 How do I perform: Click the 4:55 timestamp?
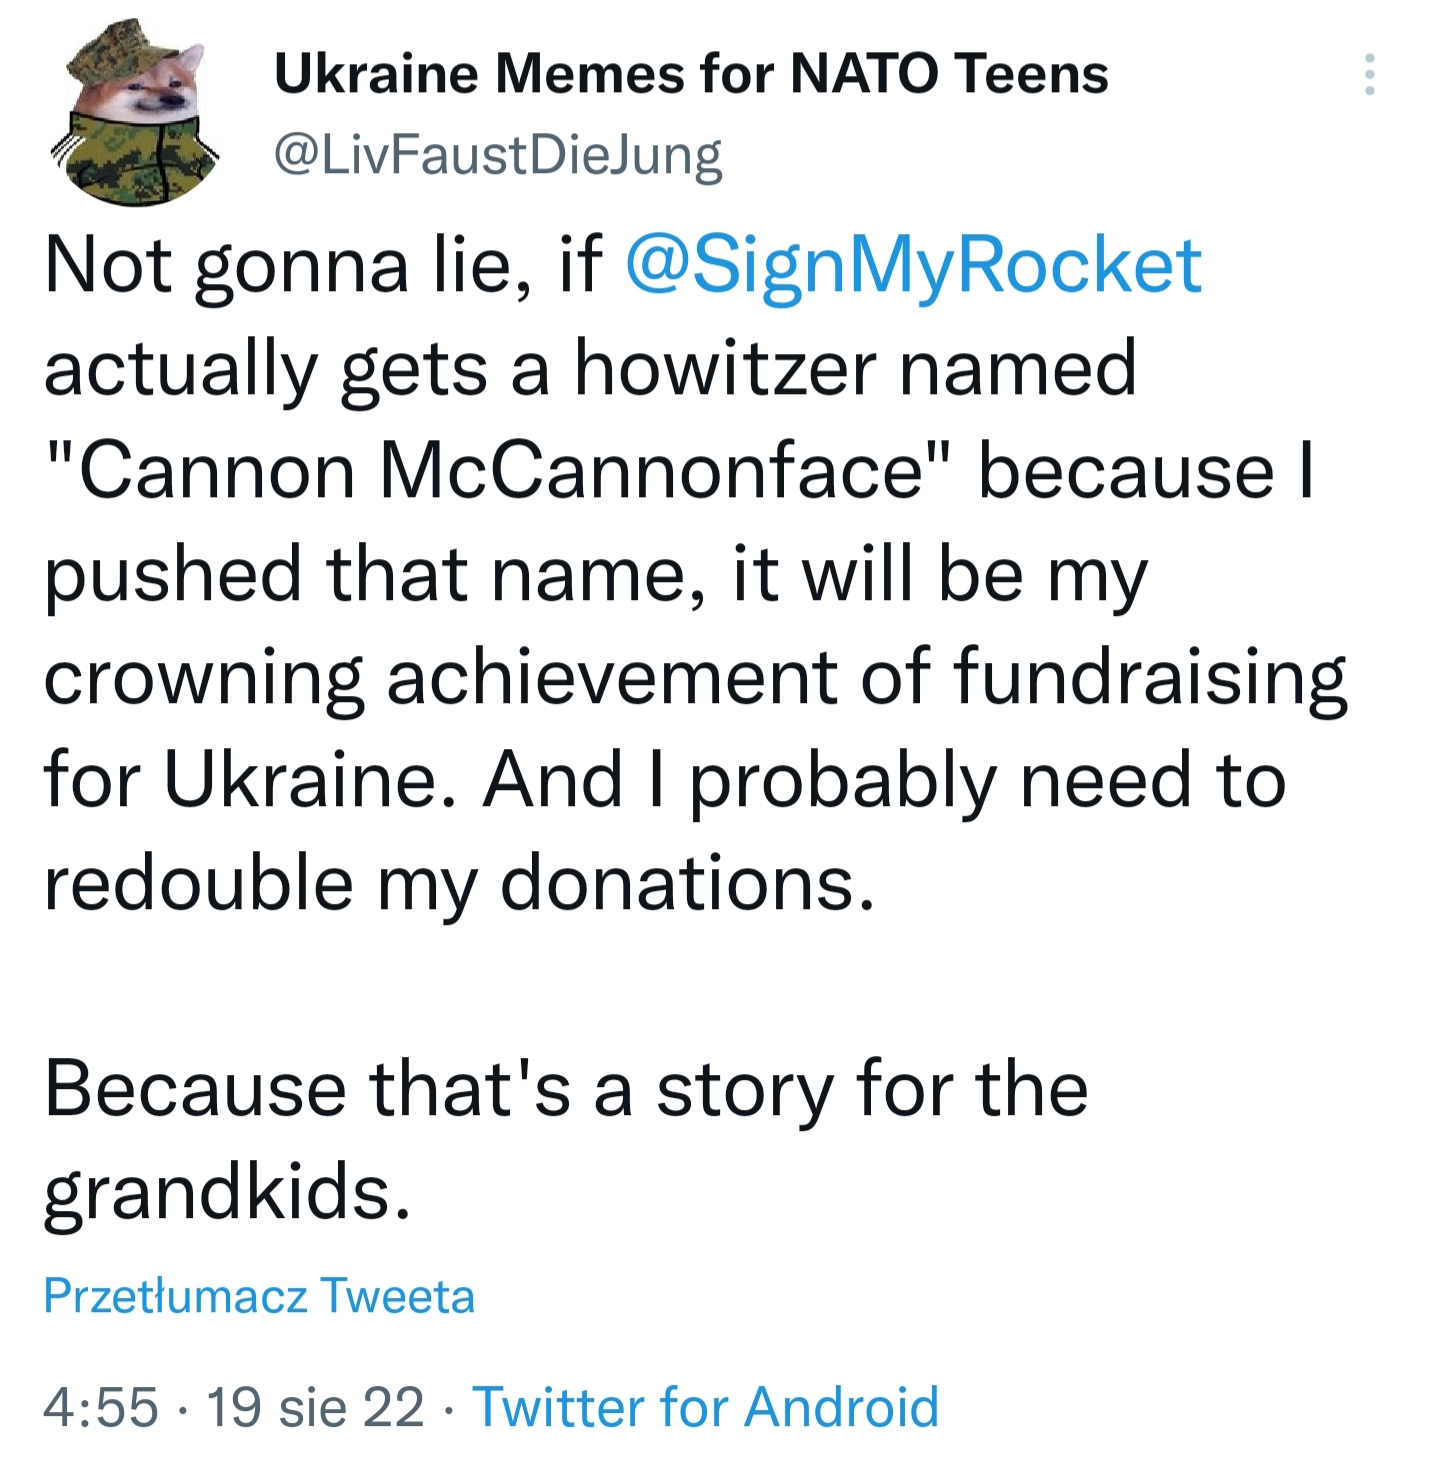point(101,1407)
